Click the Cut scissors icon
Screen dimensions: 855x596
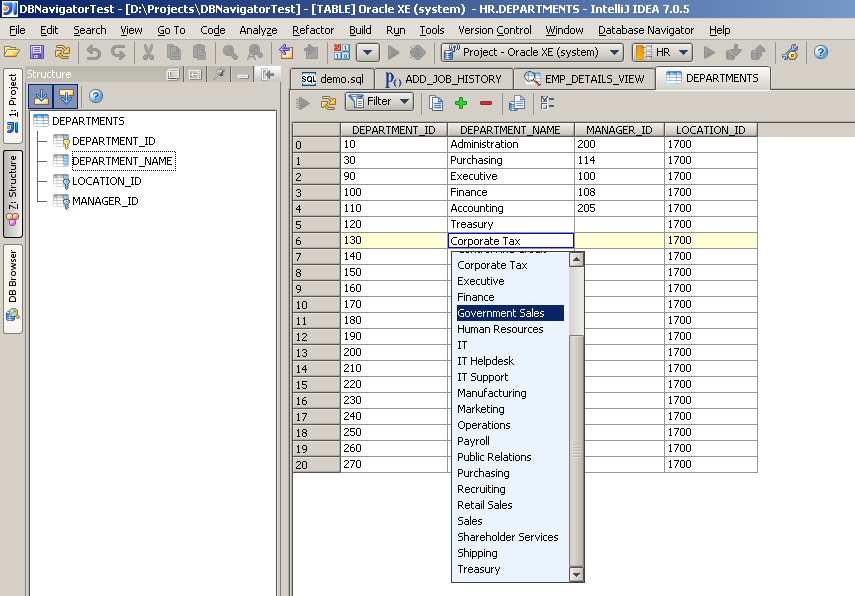point(148,52)
